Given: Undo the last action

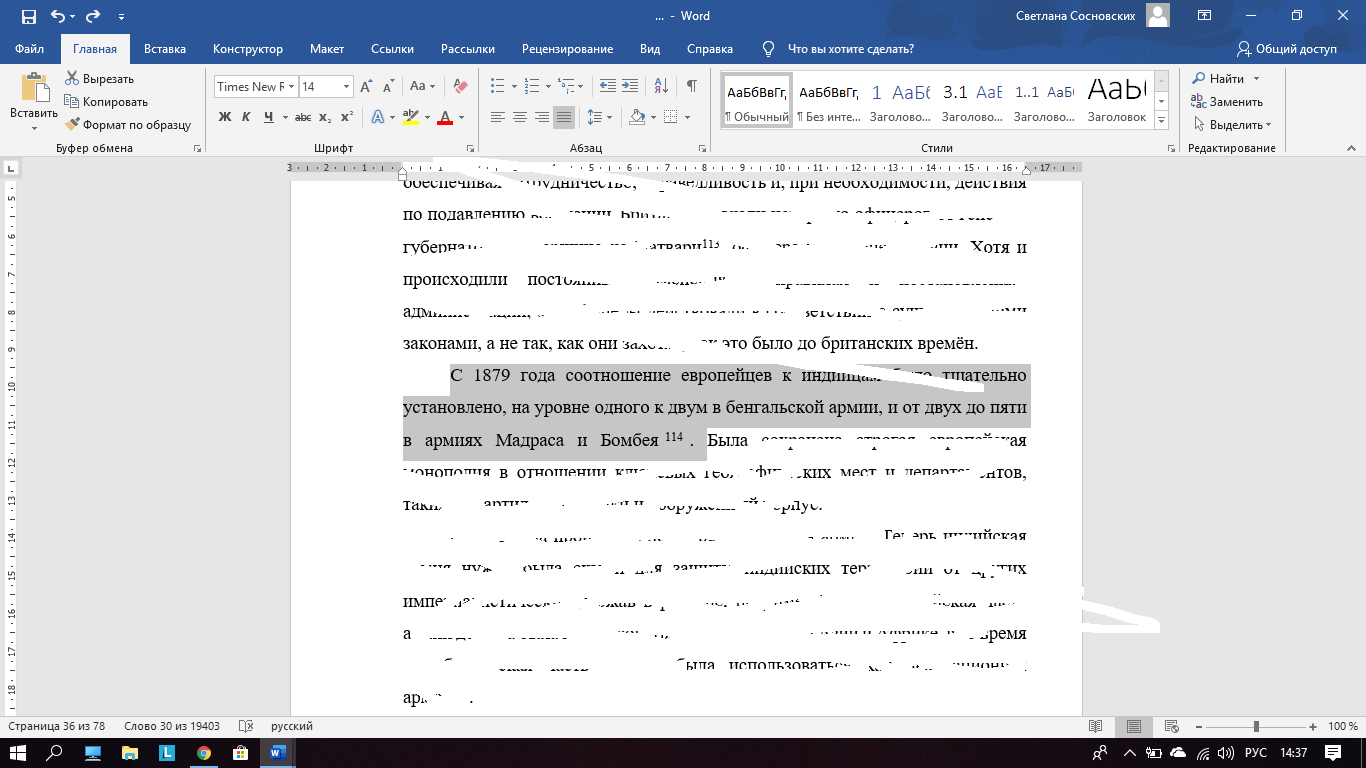Looking at the screenshot, I should tap(58, 16).
